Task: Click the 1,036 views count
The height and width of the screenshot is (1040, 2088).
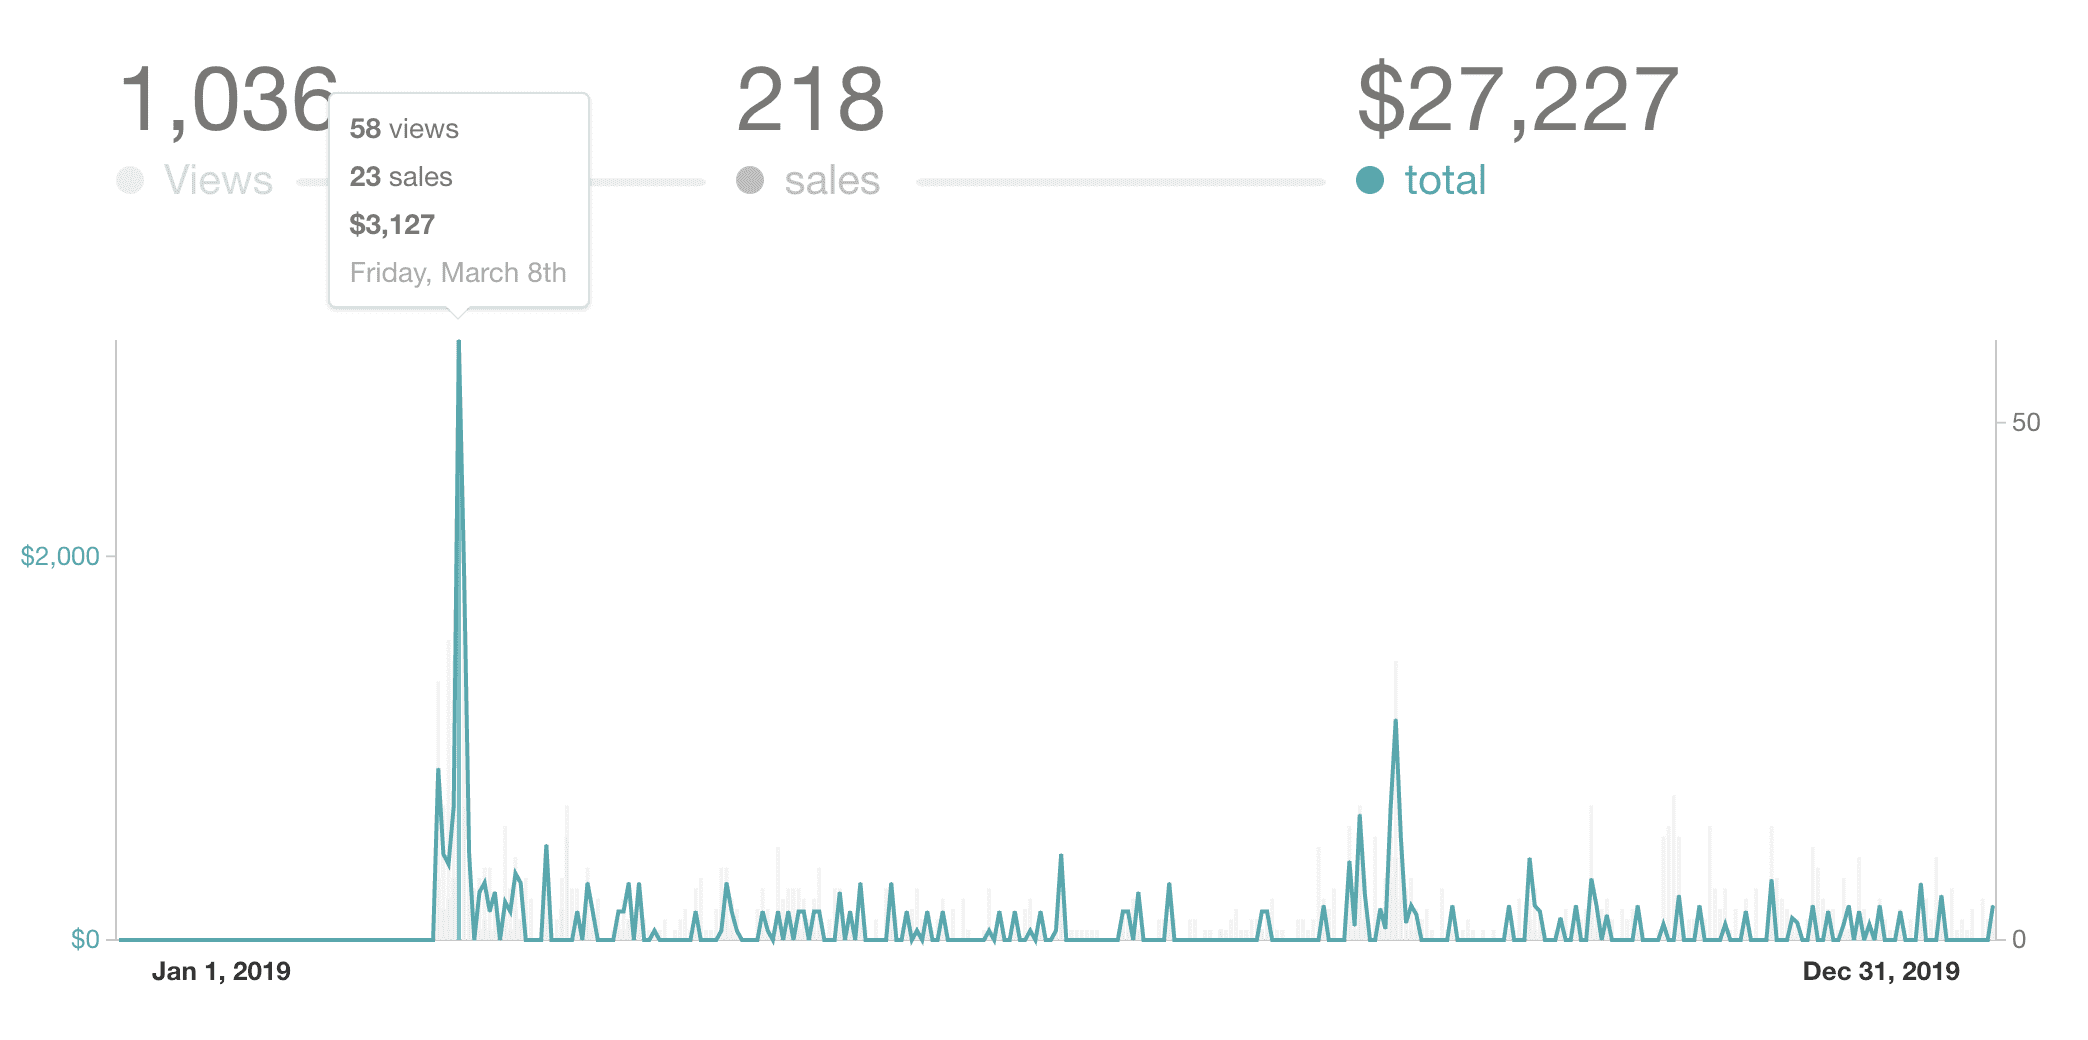Action: coord(226,100)
